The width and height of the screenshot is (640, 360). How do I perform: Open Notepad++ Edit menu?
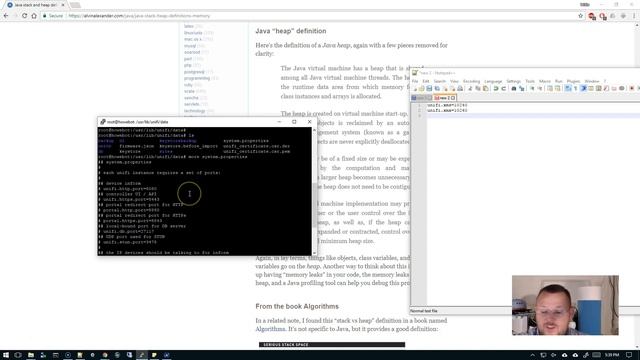point(426,81)
